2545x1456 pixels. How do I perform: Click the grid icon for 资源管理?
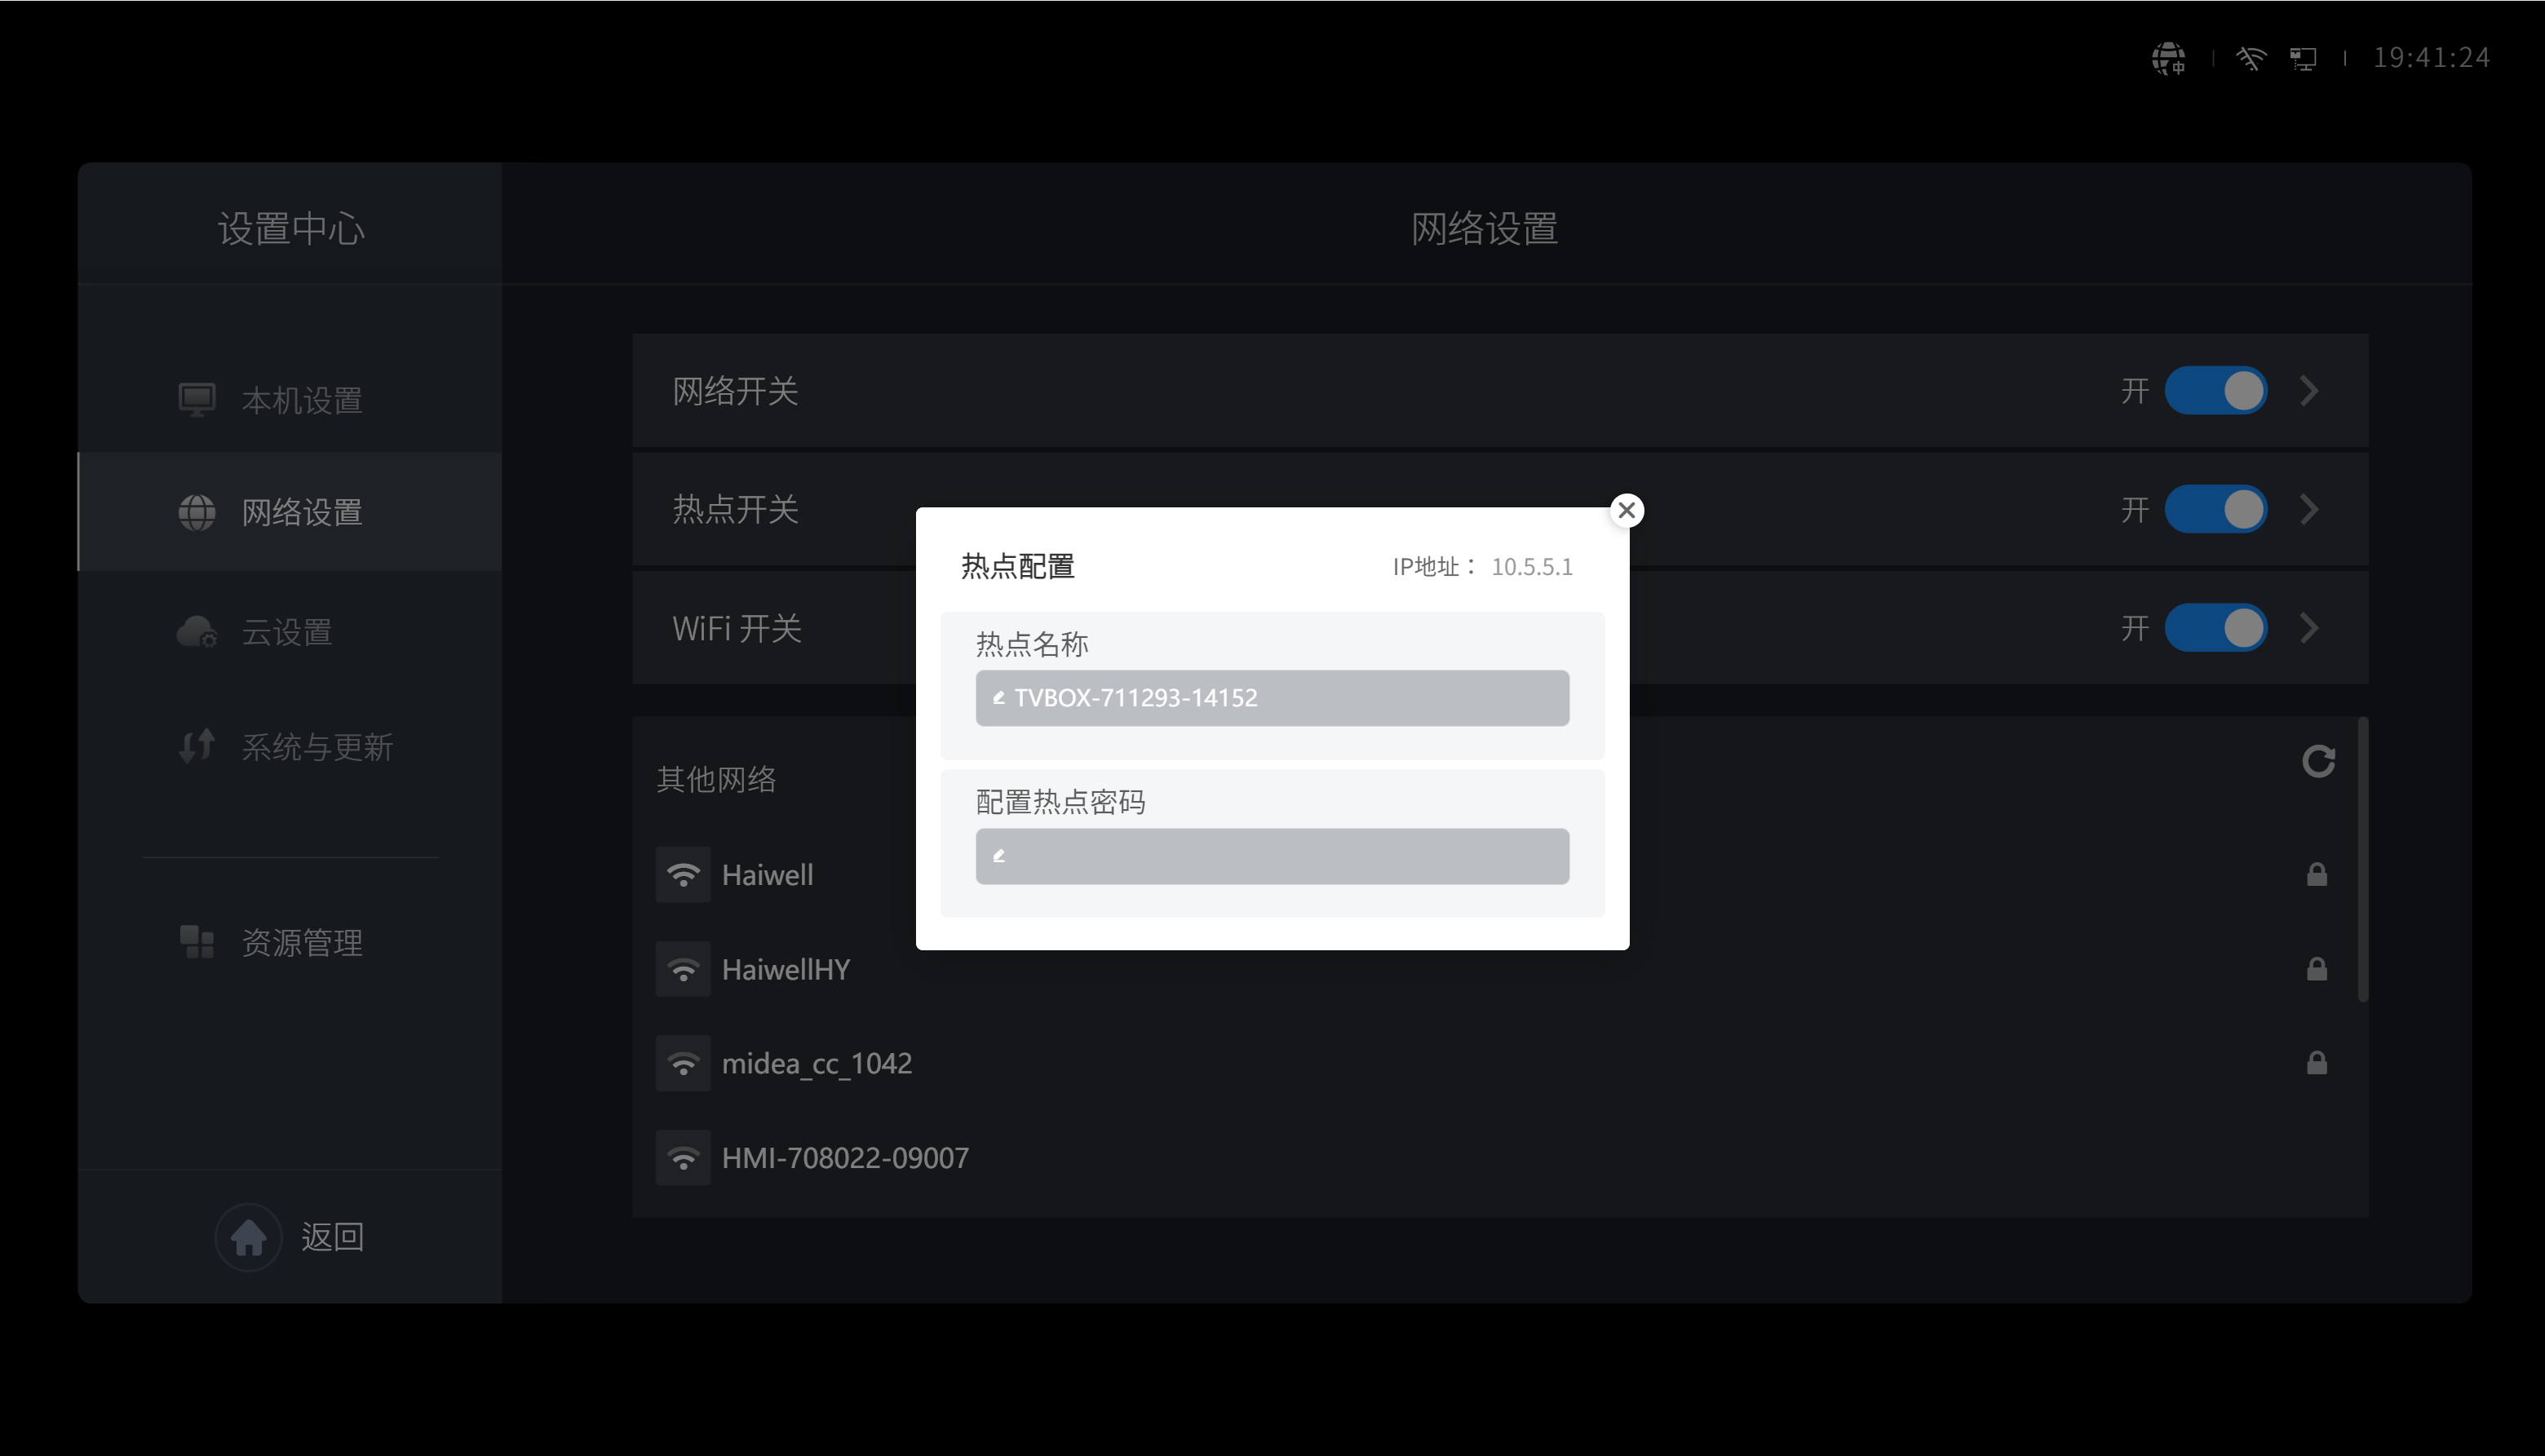coord(197,942)
